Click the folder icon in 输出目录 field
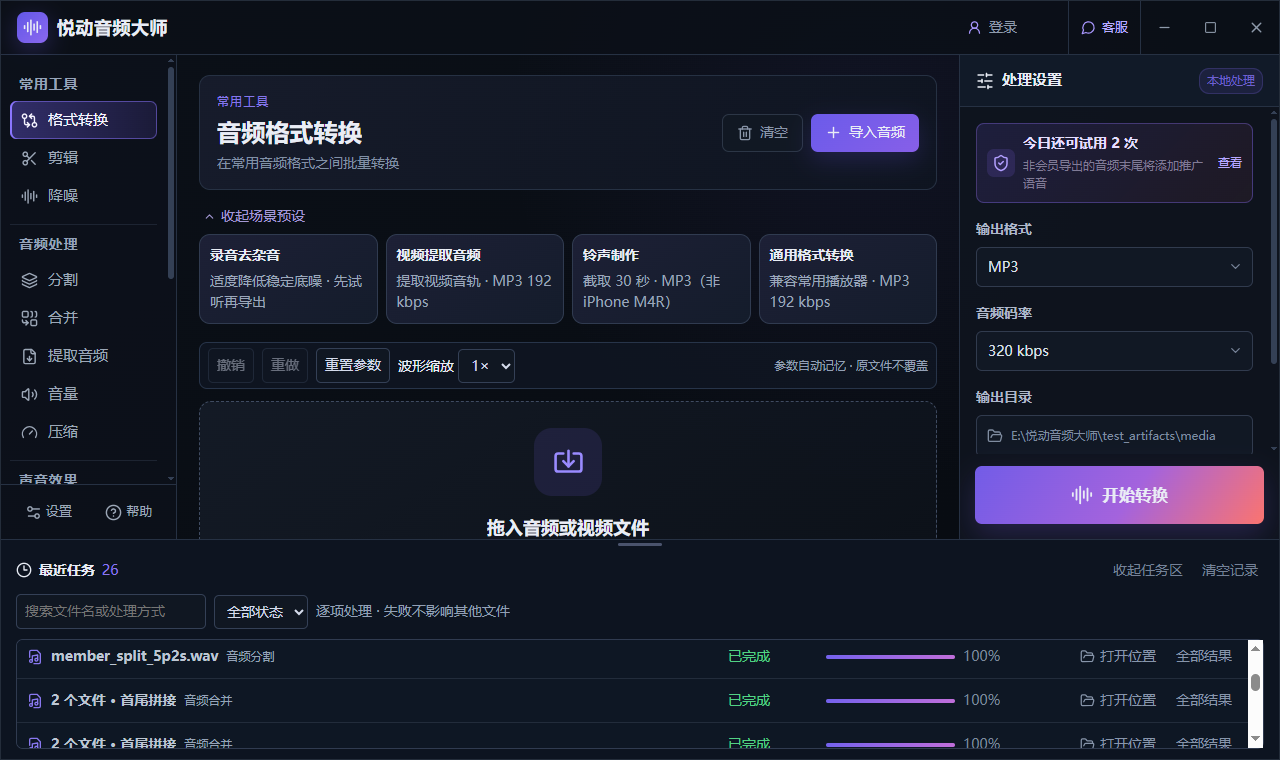This screenshot has width=1280, height=760. [994, 436]
